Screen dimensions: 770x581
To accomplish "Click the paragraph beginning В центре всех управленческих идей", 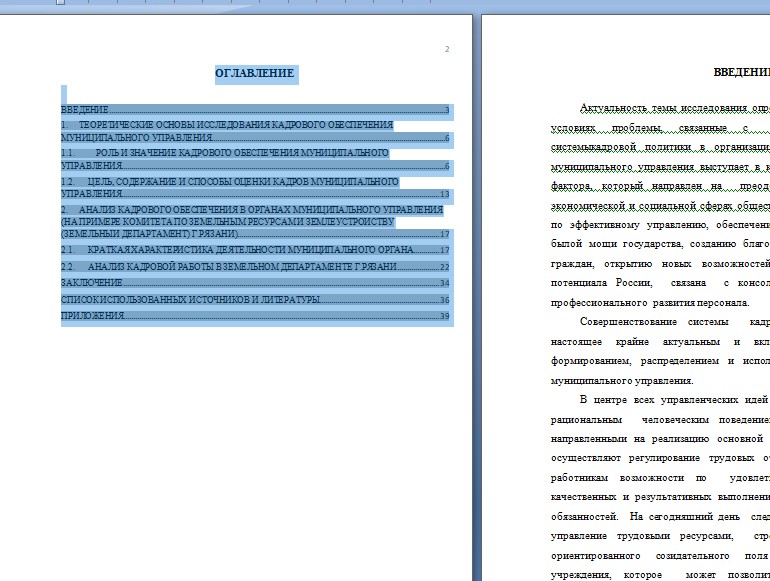I will [x=660, y=487].
